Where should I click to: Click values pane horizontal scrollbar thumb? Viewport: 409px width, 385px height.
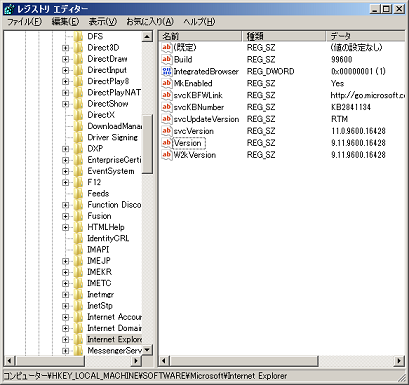[x=244, y=361]
